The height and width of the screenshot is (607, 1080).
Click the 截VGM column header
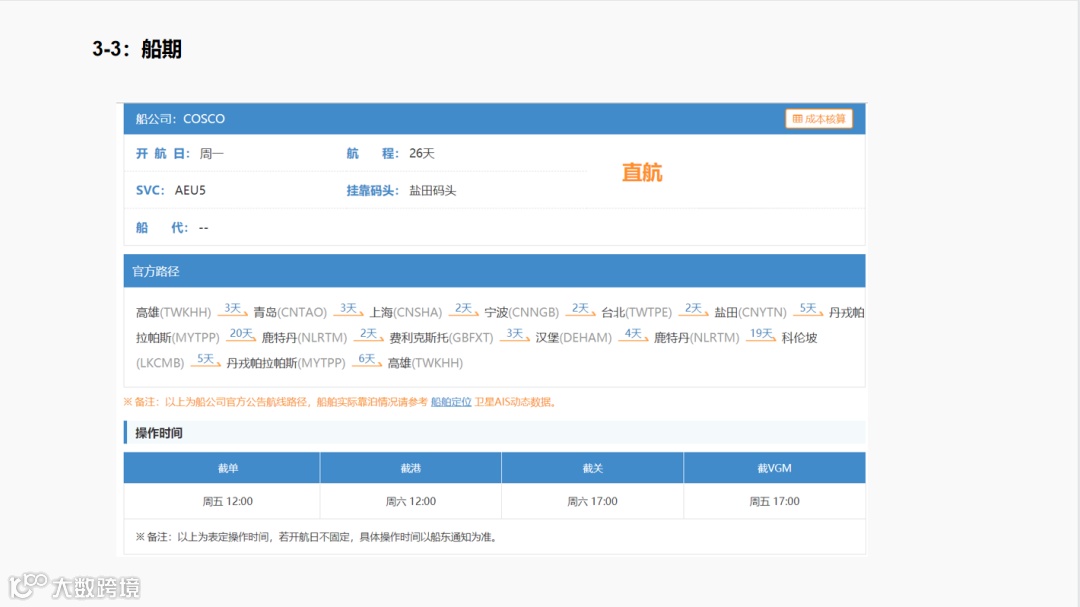click(774, 468)
